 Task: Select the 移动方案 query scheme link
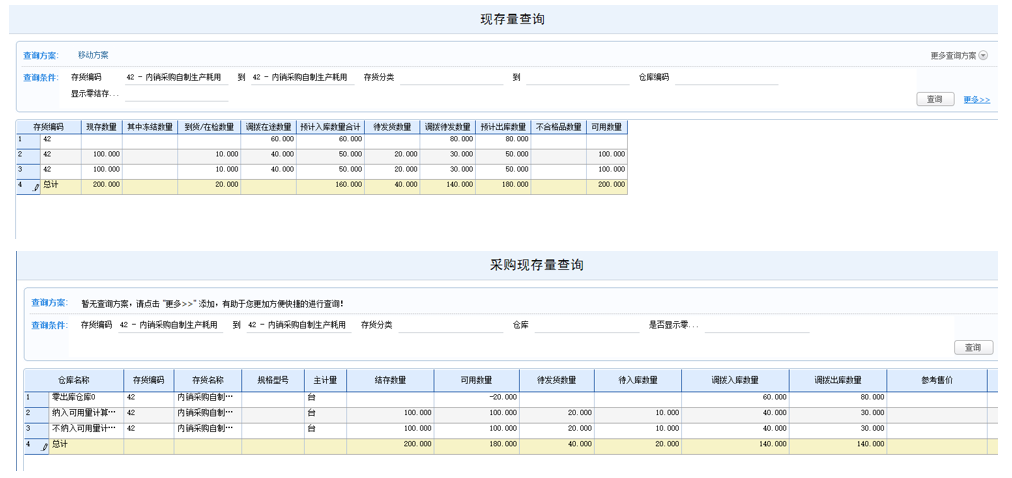pyautogui.click(x=93, y=55)
